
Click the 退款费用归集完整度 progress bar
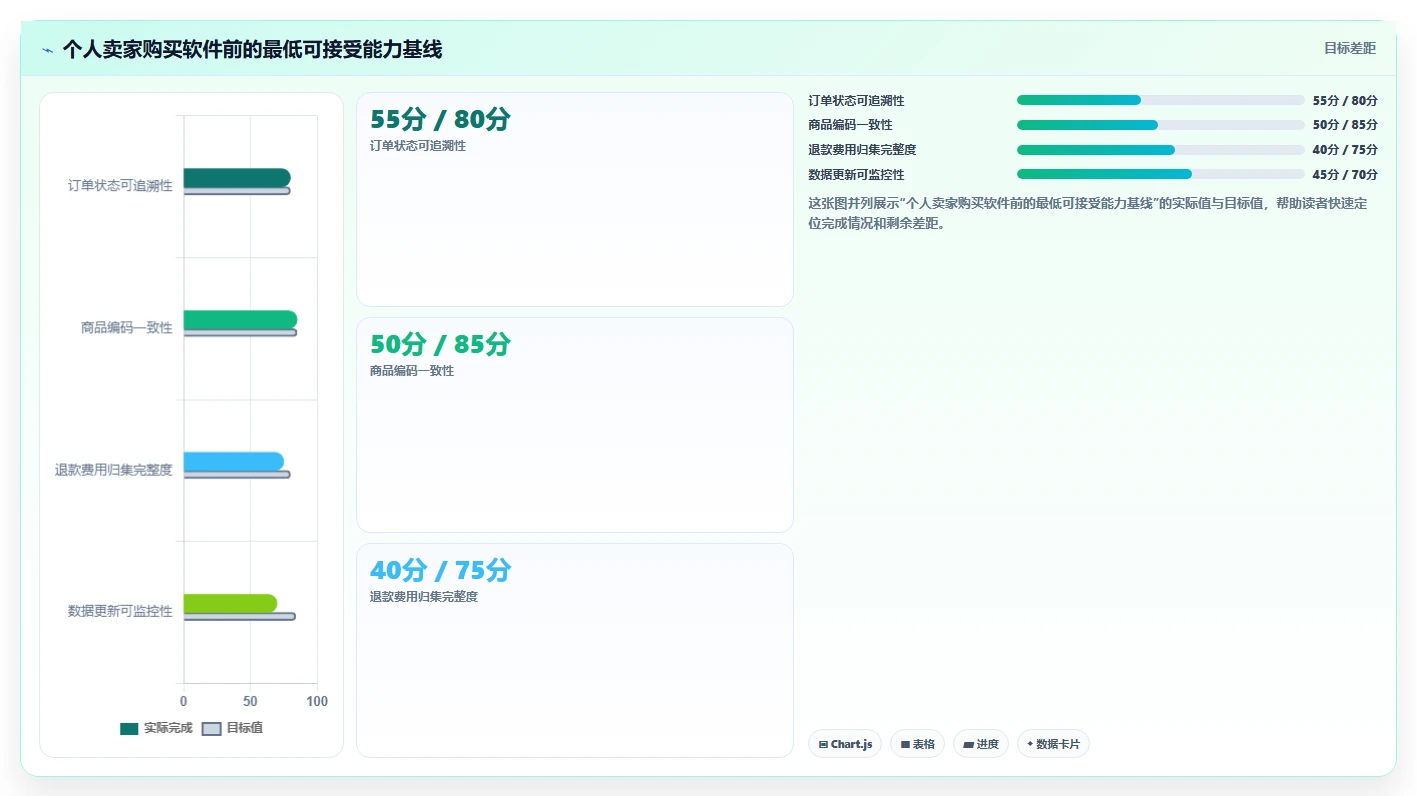(x=1161, y=150)
